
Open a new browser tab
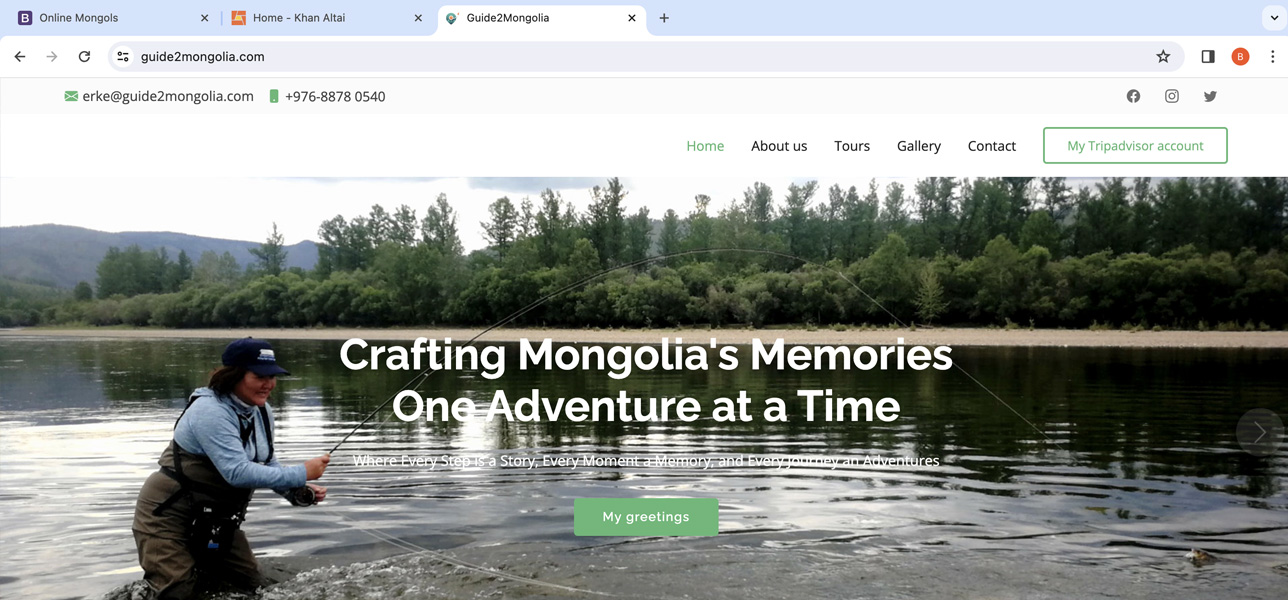click(664, 18)
